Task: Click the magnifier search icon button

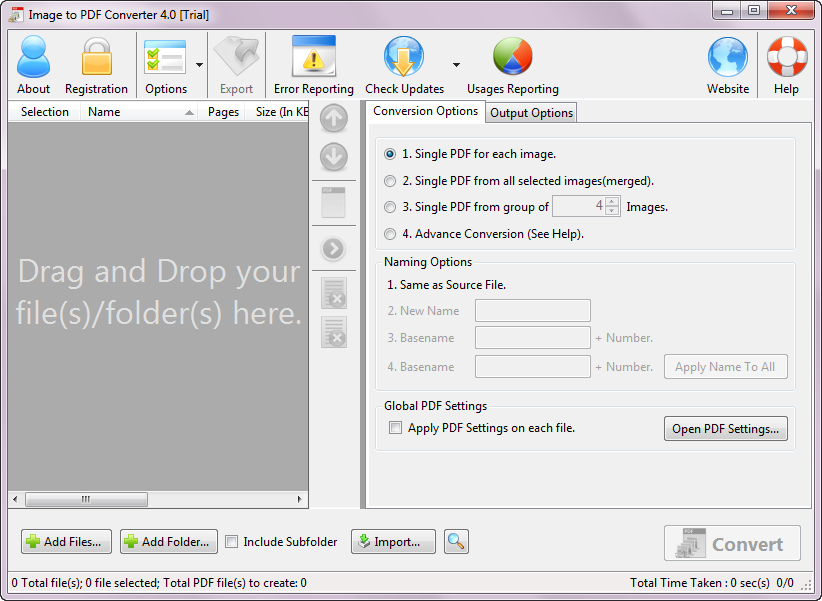Action: coord(456,541)
